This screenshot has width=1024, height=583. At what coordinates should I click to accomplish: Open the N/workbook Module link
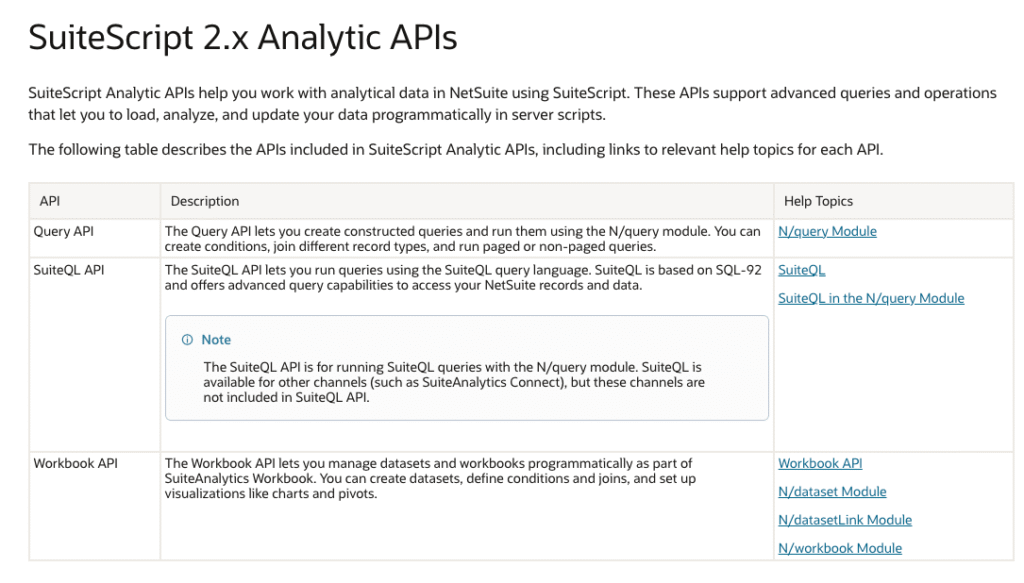840,548
